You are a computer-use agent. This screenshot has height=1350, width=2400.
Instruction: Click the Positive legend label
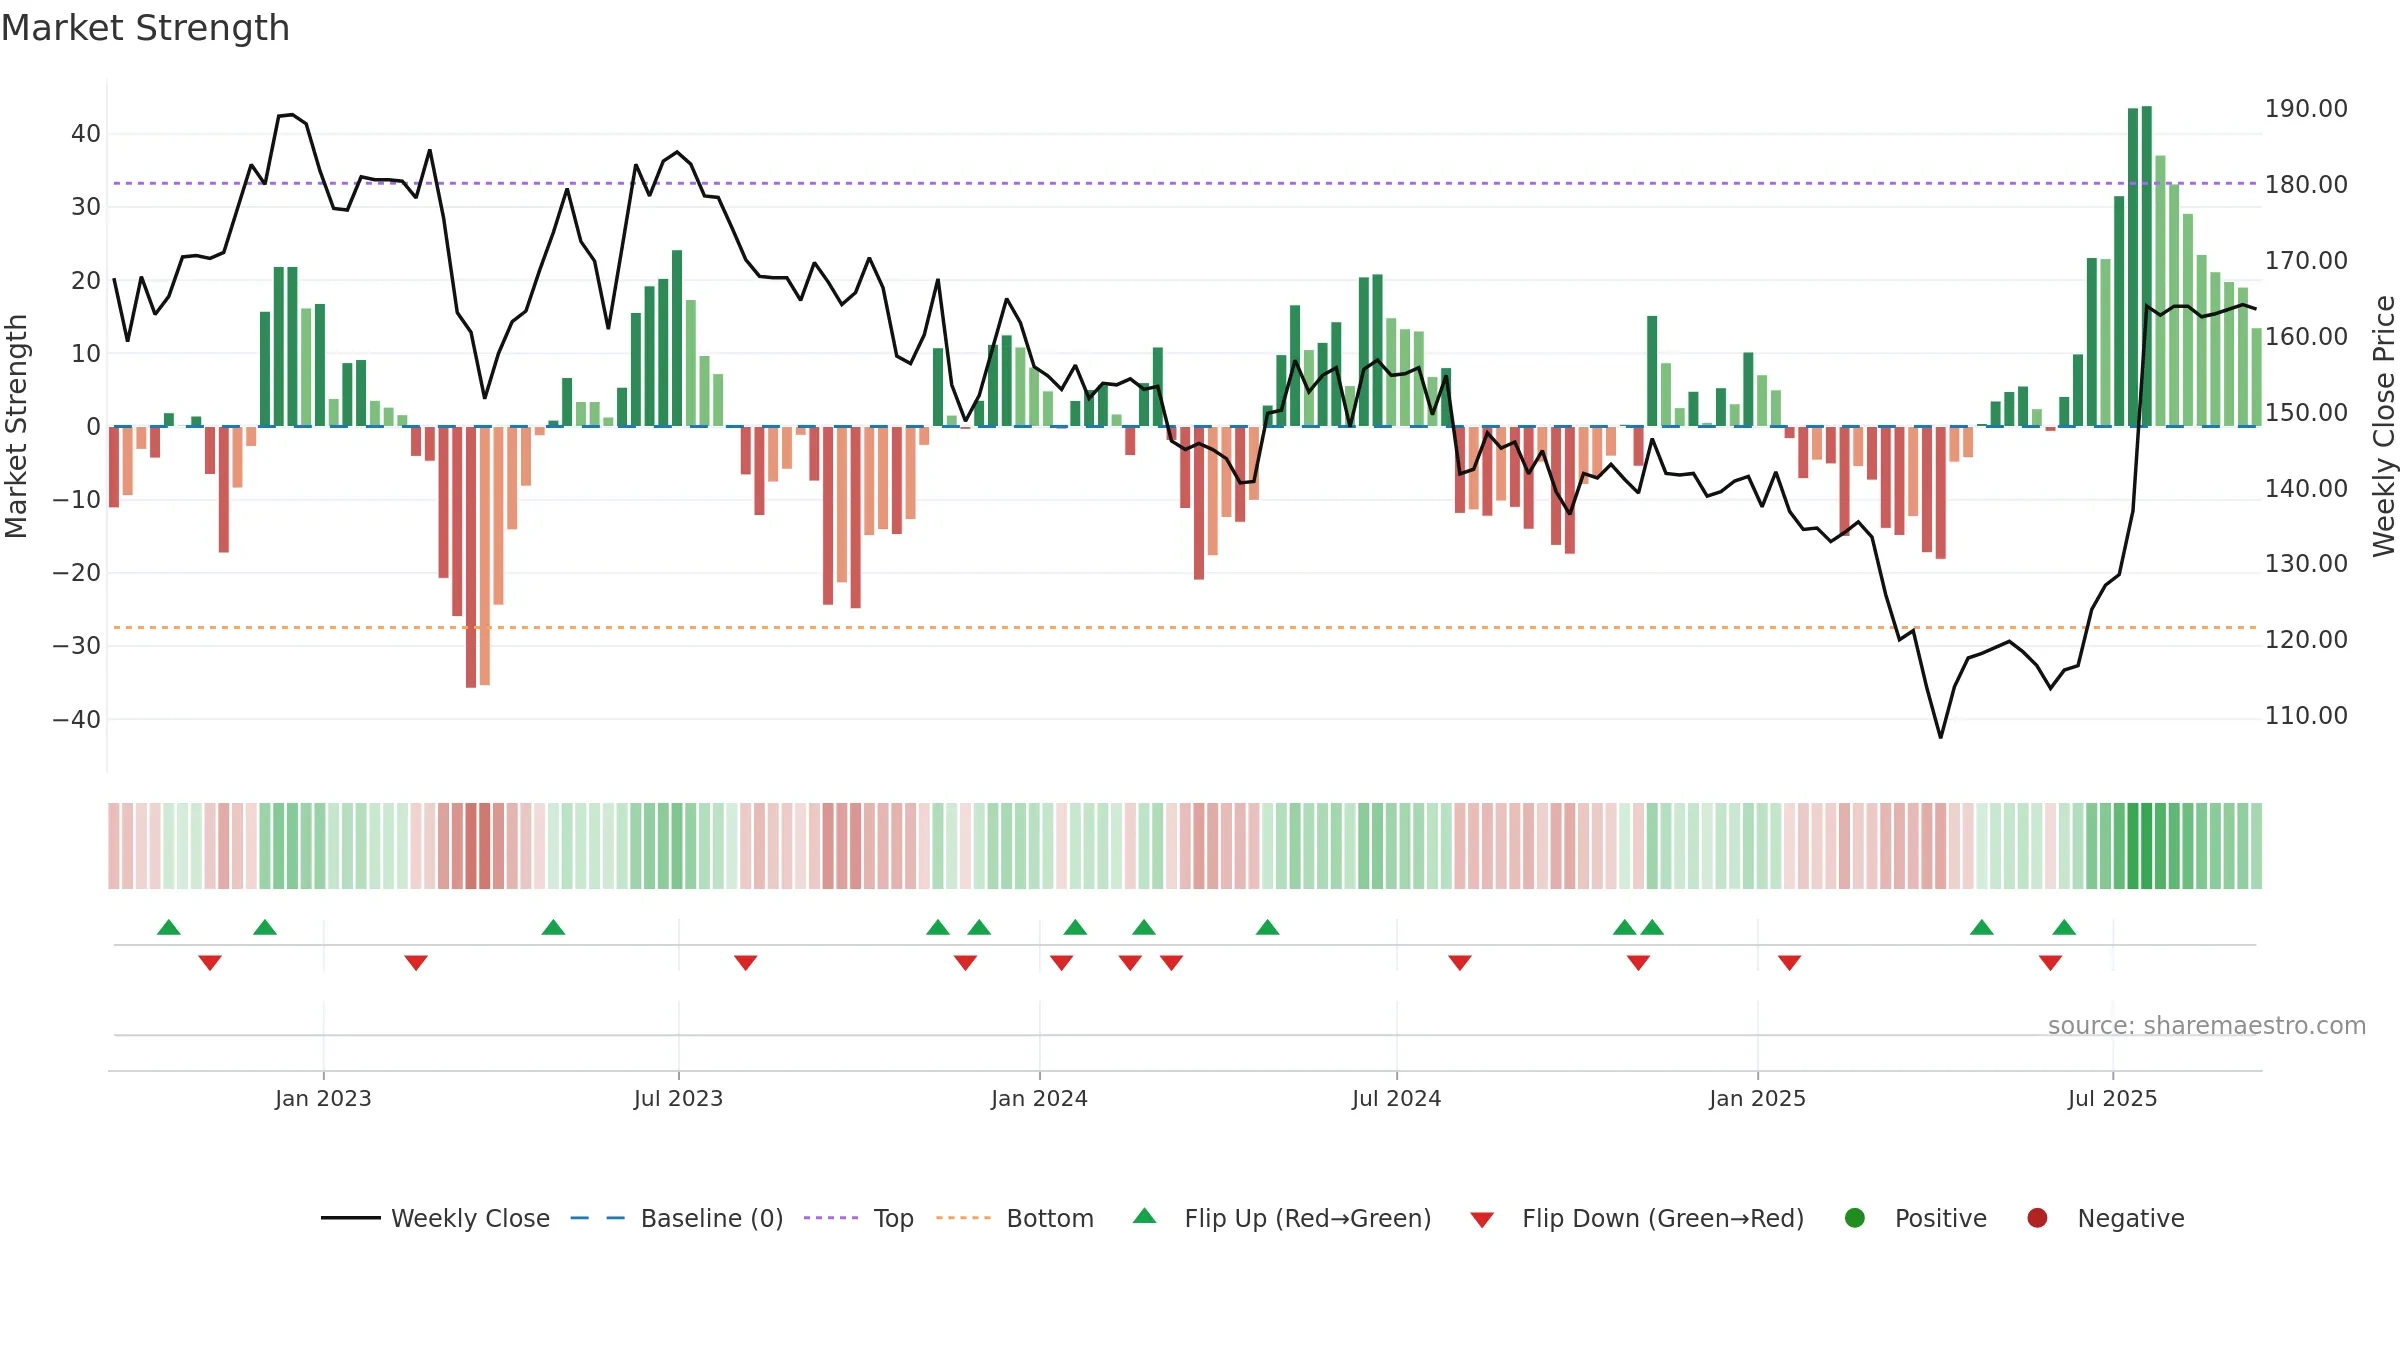[1941, 1218]
